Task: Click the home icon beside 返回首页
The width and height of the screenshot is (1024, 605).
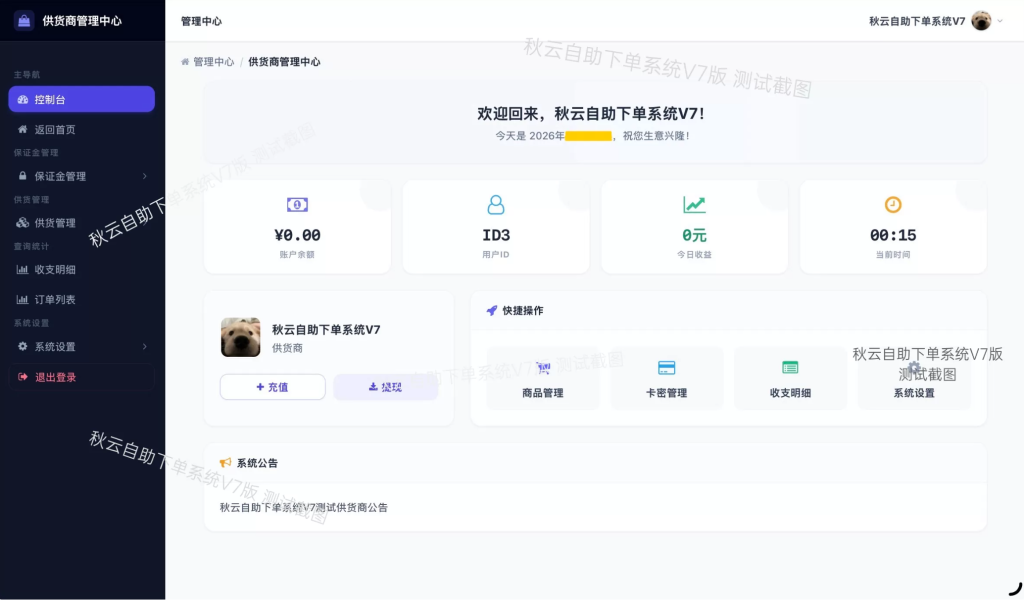Action: click(22, 129)
